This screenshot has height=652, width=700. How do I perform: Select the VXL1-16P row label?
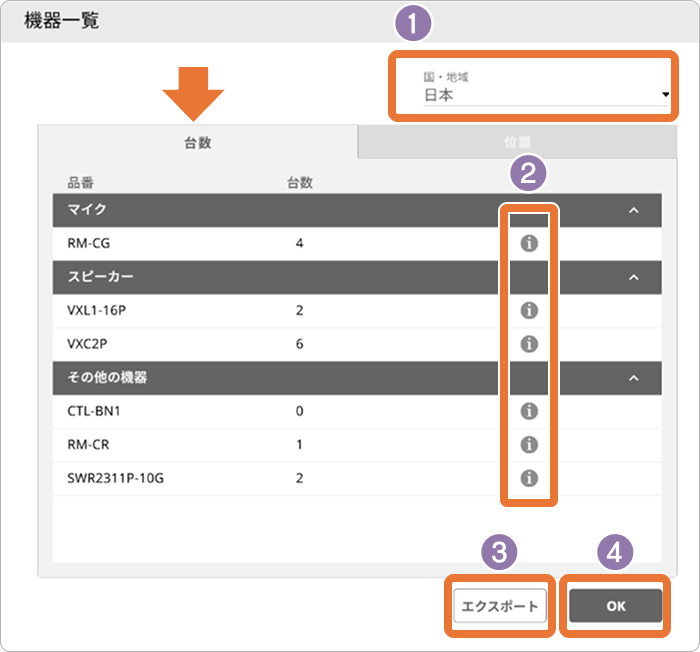pos(96,310)
